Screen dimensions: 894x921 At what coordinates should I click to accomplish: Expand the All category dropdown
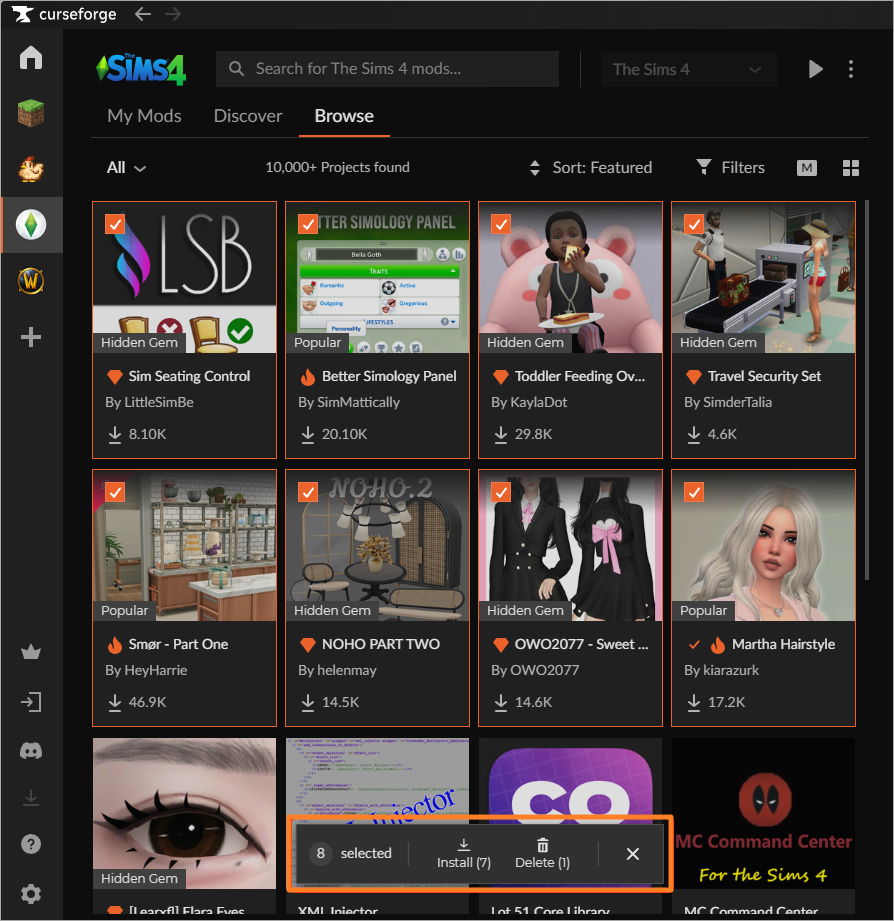126,168
